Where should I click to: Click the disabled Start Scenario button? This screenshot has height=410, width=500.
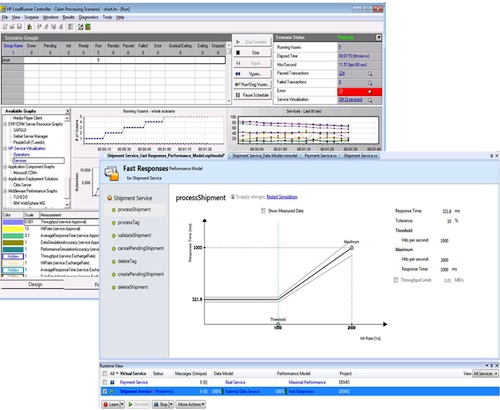click(252, 42)
